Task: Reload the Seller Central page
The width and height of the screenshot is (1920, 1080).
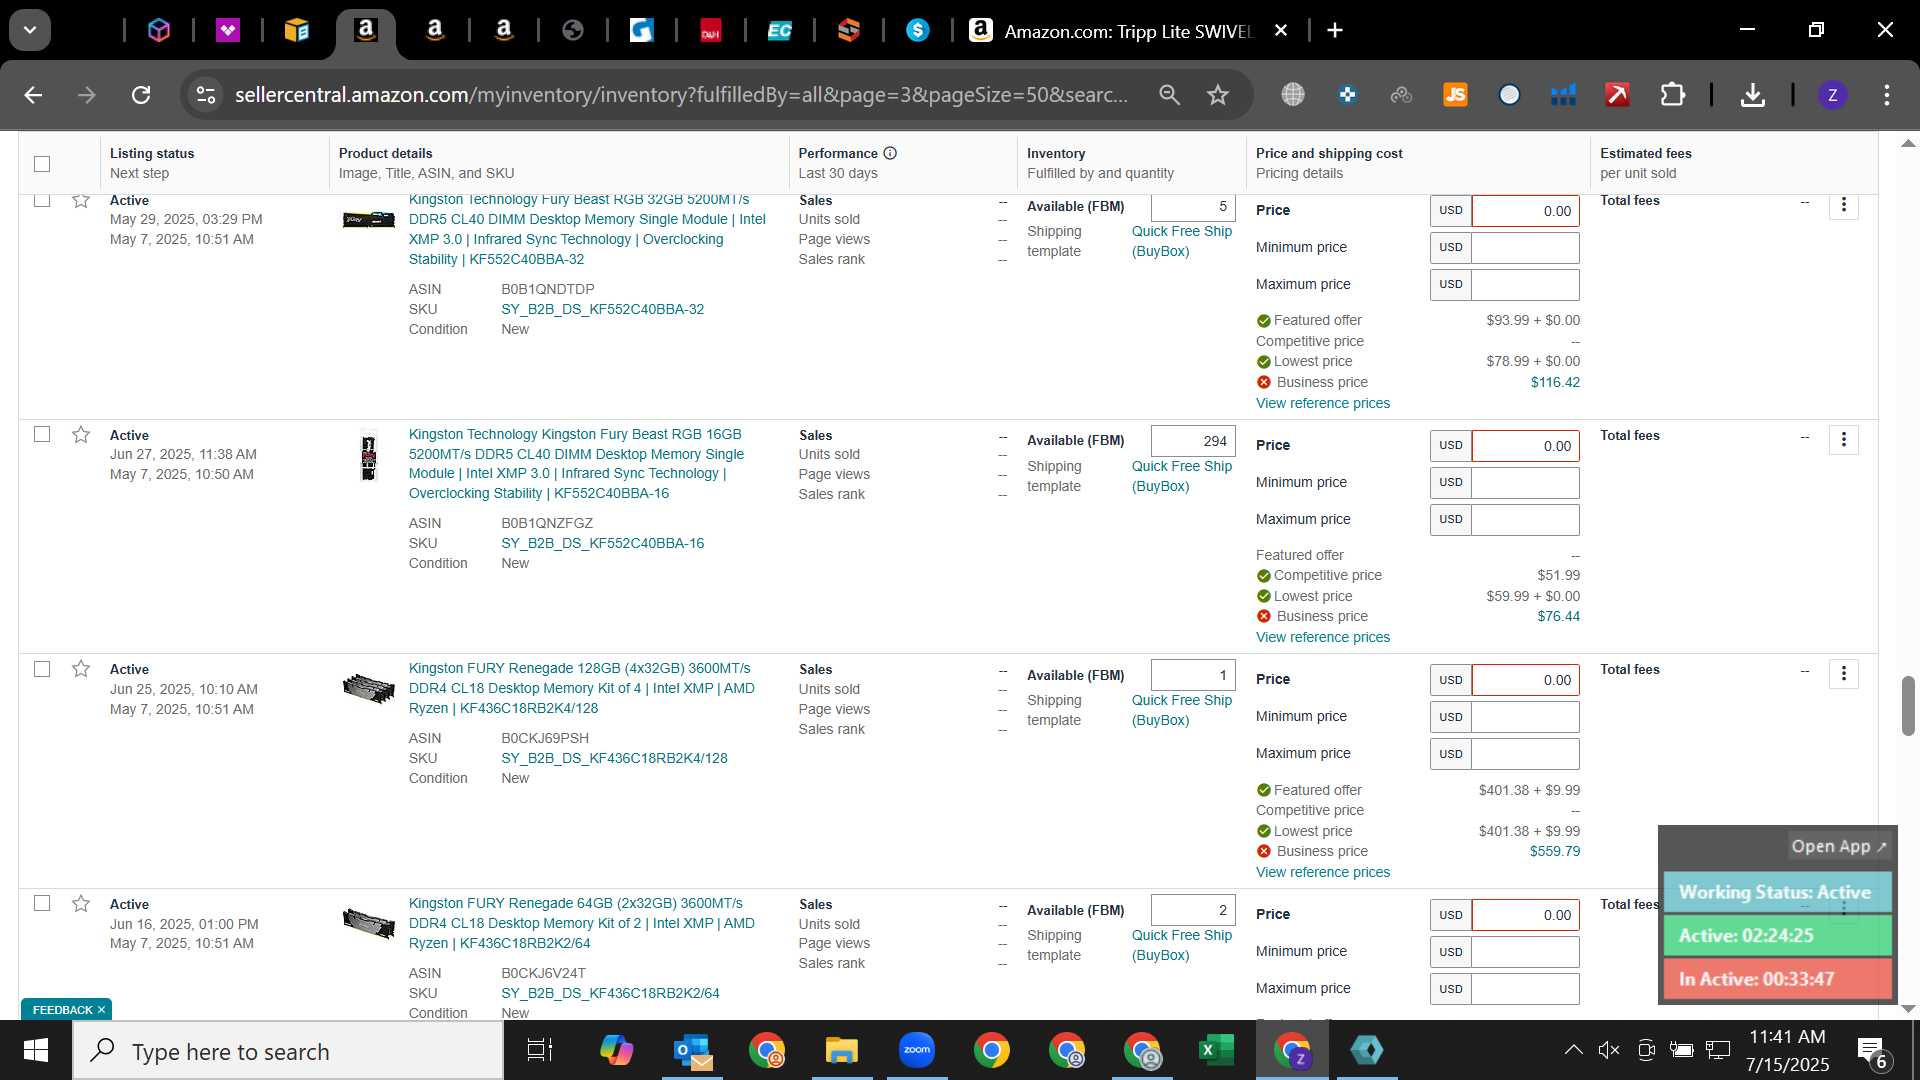Action: [x=141, y=95]
